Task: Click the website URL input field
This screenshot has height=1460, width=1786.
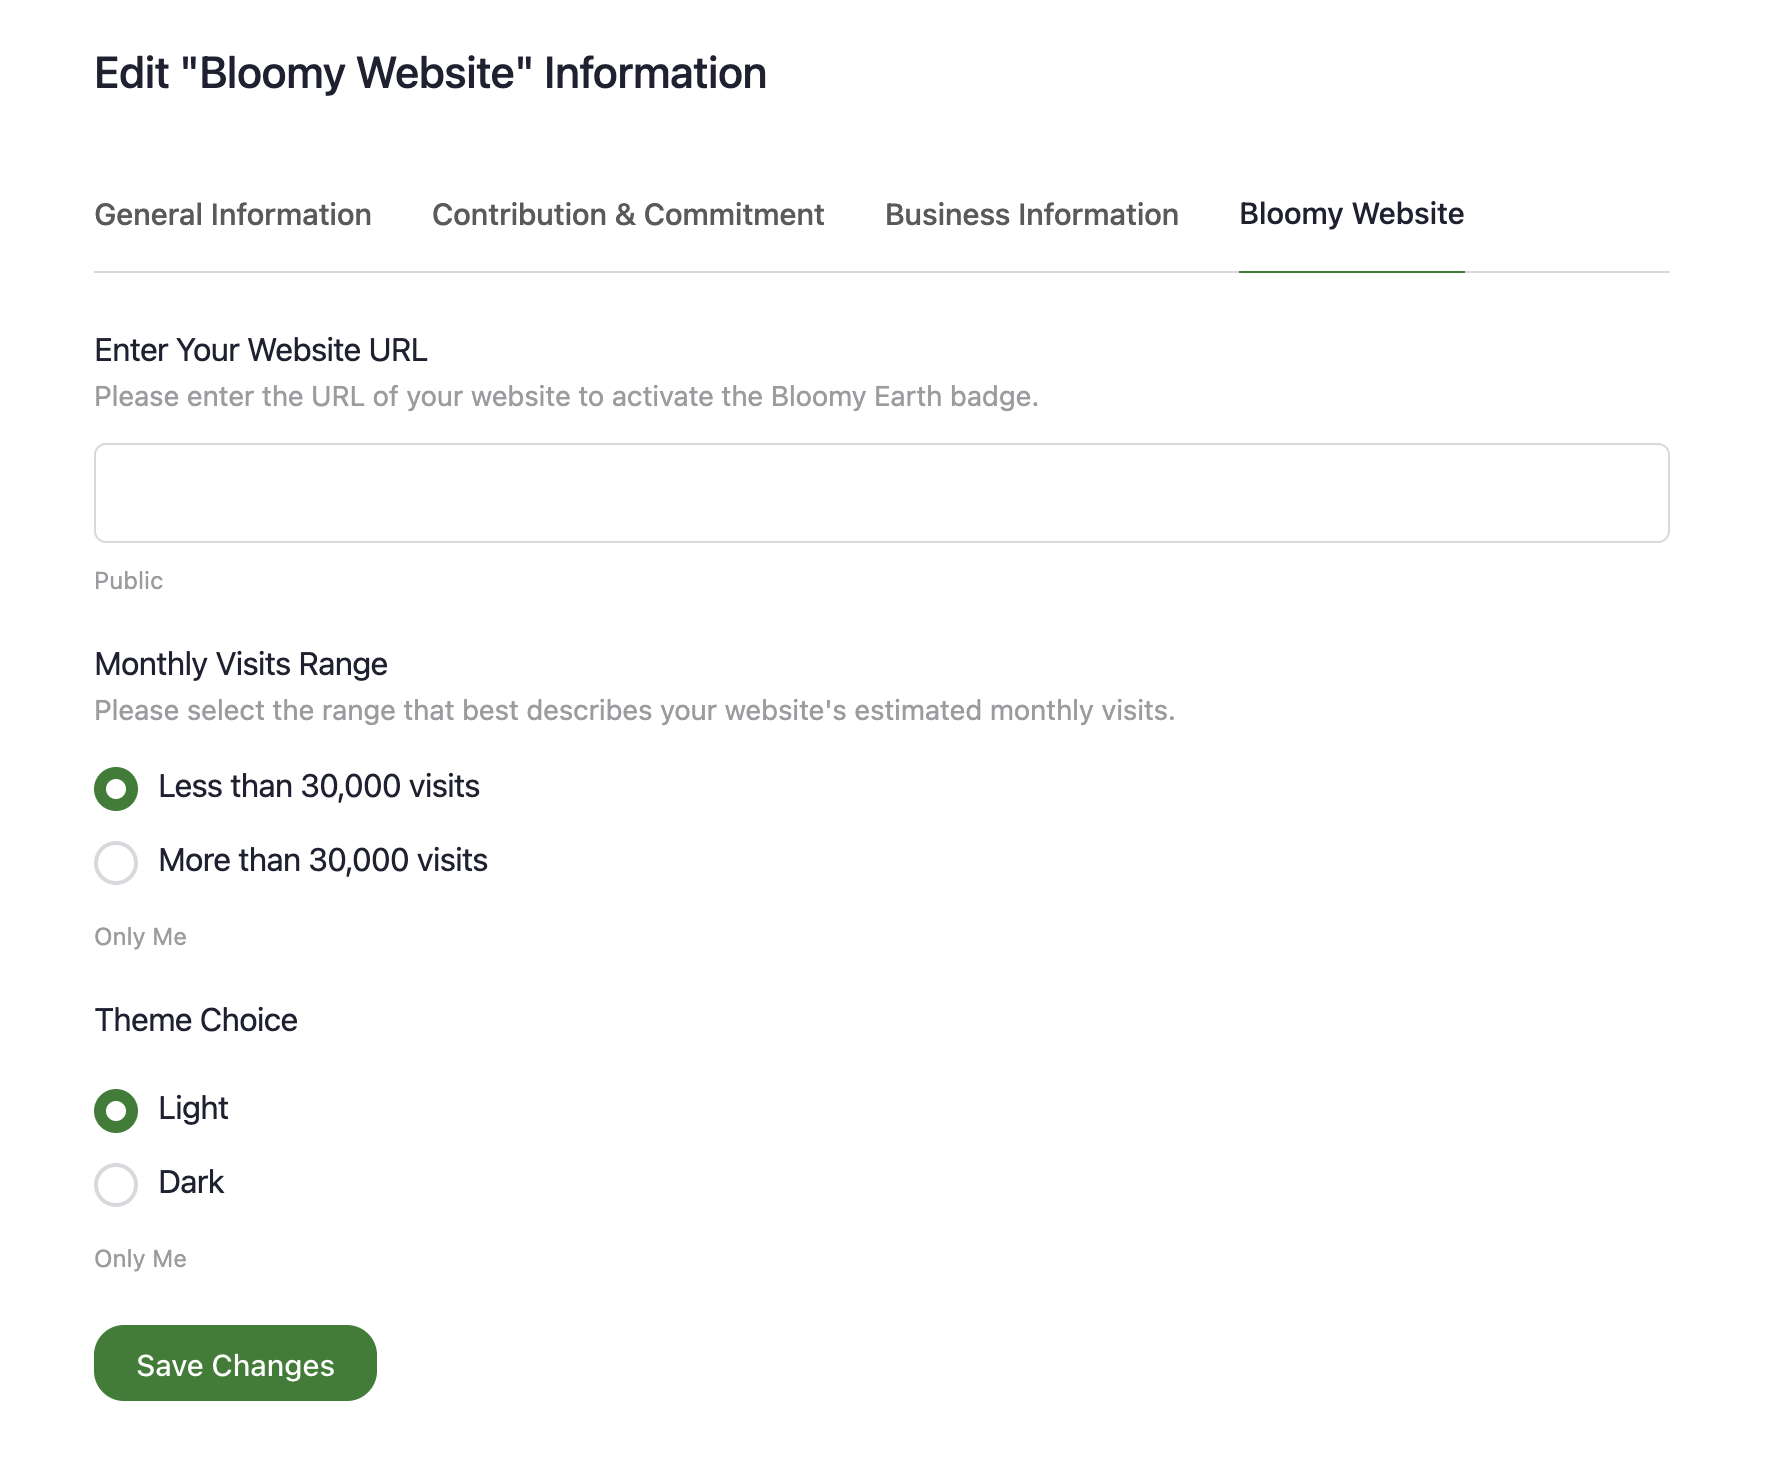Action: tap(881, 493)
